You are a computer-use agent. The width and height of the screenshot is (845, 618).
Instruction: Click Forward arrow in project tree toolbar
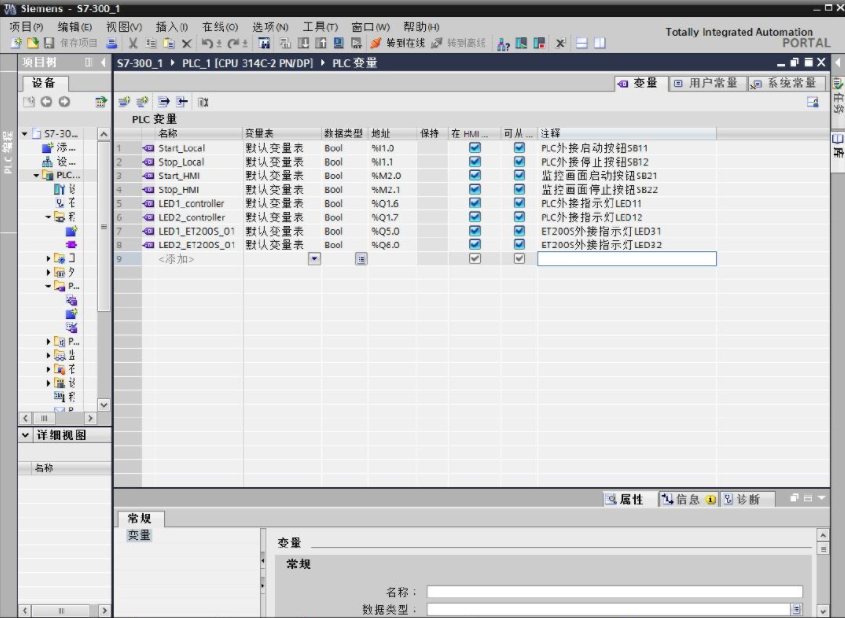64,101
